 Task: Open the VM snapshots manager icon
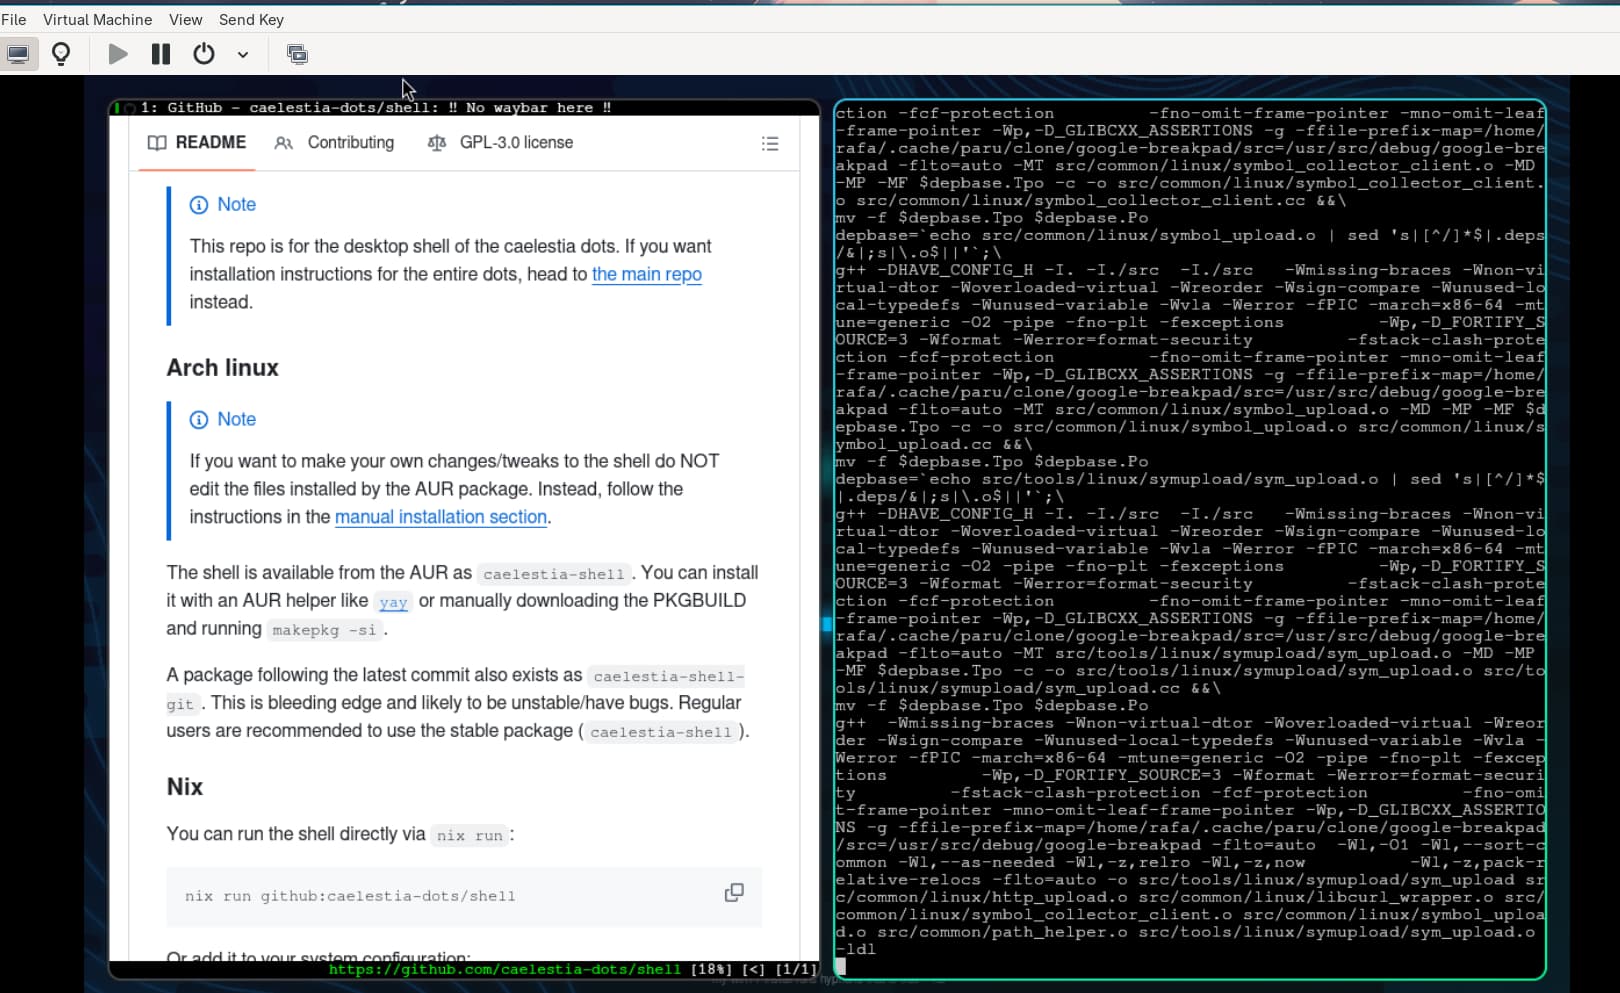coord(297,54)
